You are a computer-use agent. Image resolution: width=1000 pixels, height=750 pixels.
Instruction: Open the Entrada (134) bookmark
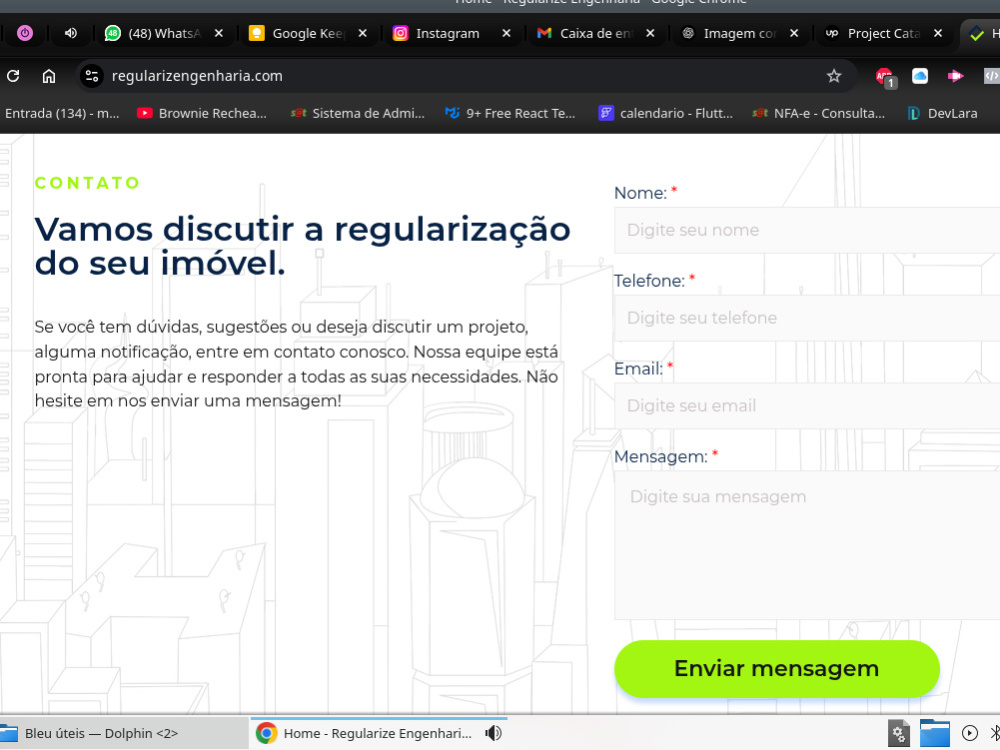point(62,114)
